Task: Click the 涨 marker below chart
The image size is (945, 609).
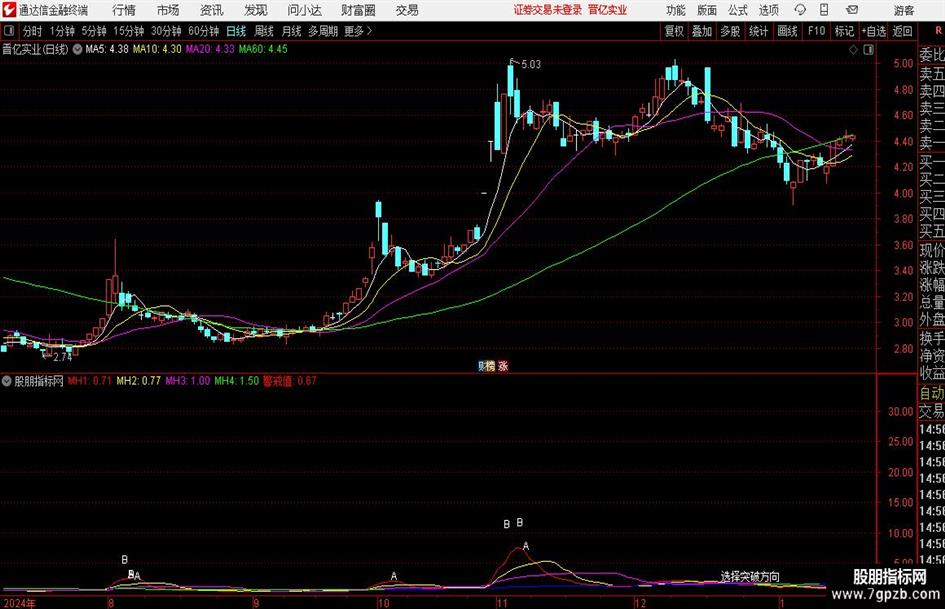Action: pyautogui.click(x=503, y=366)
